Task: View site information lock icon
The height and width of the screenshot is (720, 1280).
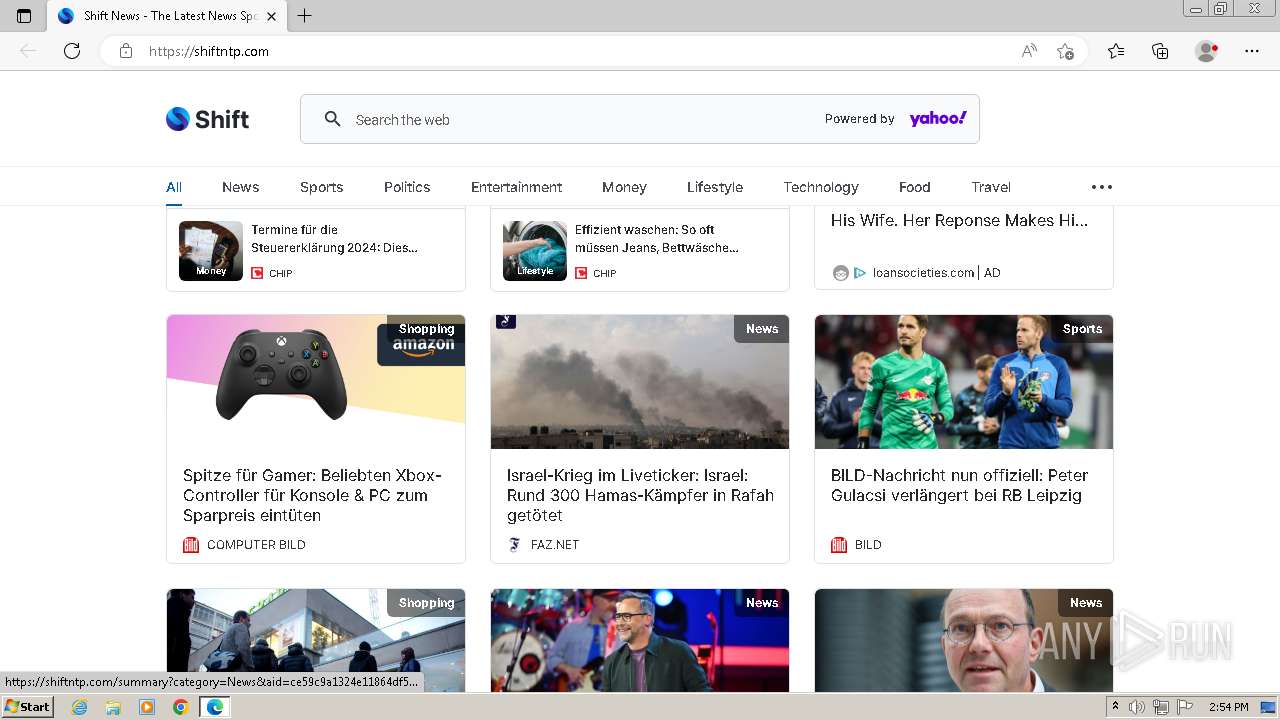Action: (126, 51)
